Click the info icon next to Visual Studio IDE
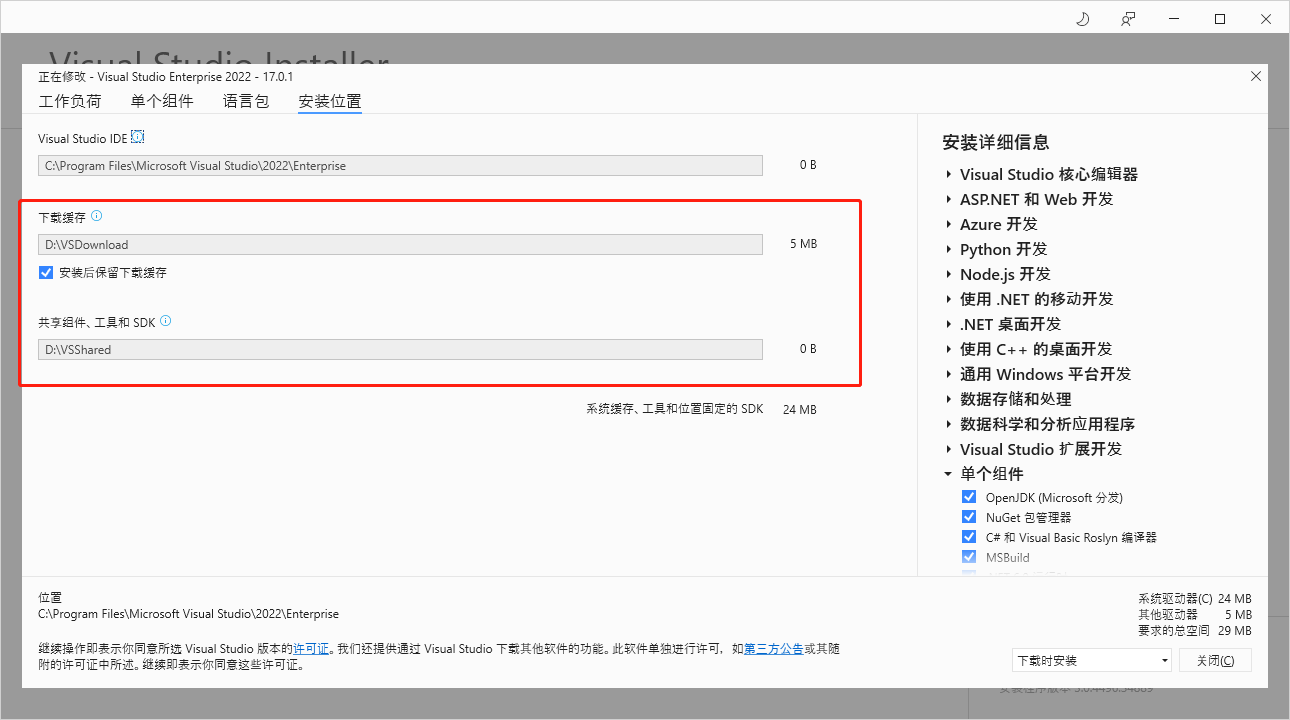The image size is (1290, 720). [x=136, y=136]
